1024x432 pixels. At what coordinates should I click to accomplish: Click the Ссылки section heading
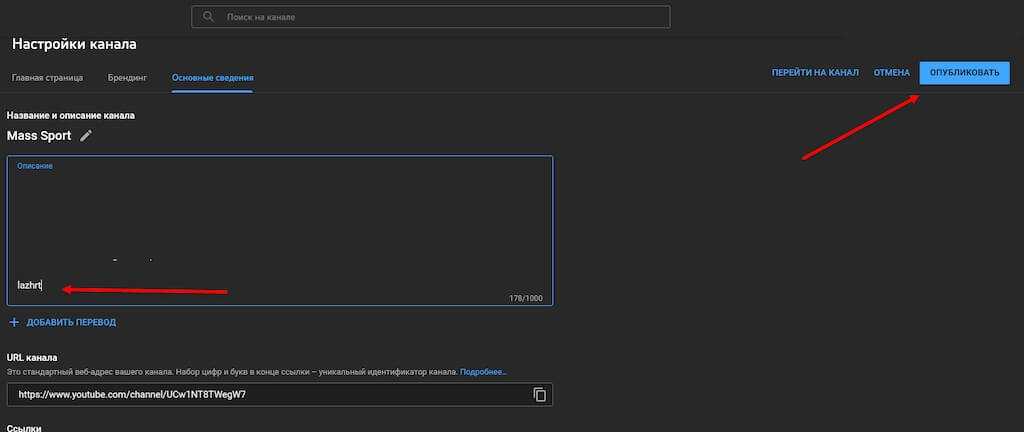24,428
